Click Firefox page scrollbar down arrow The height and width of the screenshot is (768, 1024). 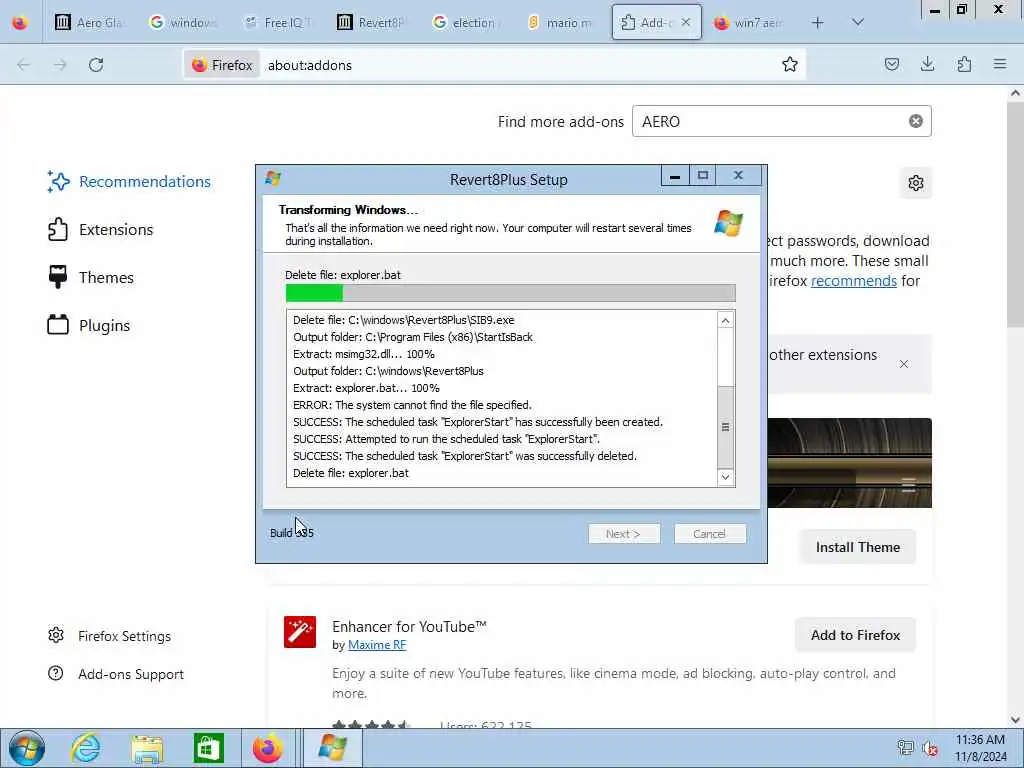pos(1016,720)
